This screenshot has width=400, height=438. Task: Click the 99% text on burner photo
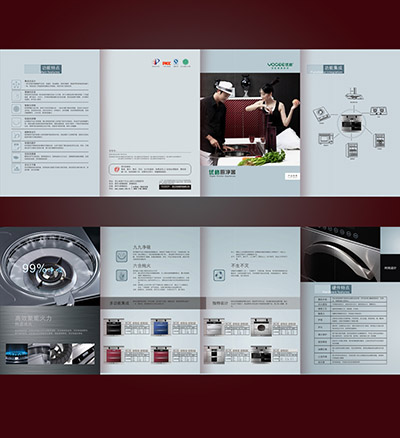(34, 268)
